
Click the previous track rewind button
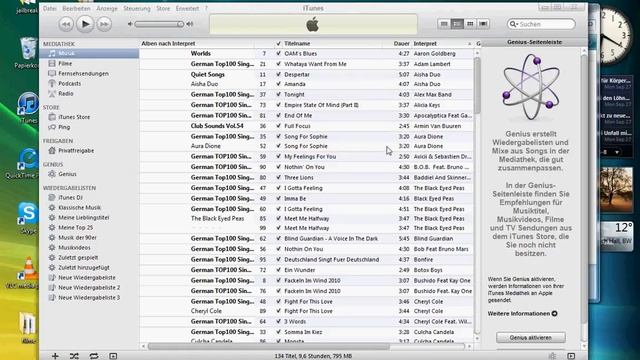pyautogui.click(x=66, y=24)
